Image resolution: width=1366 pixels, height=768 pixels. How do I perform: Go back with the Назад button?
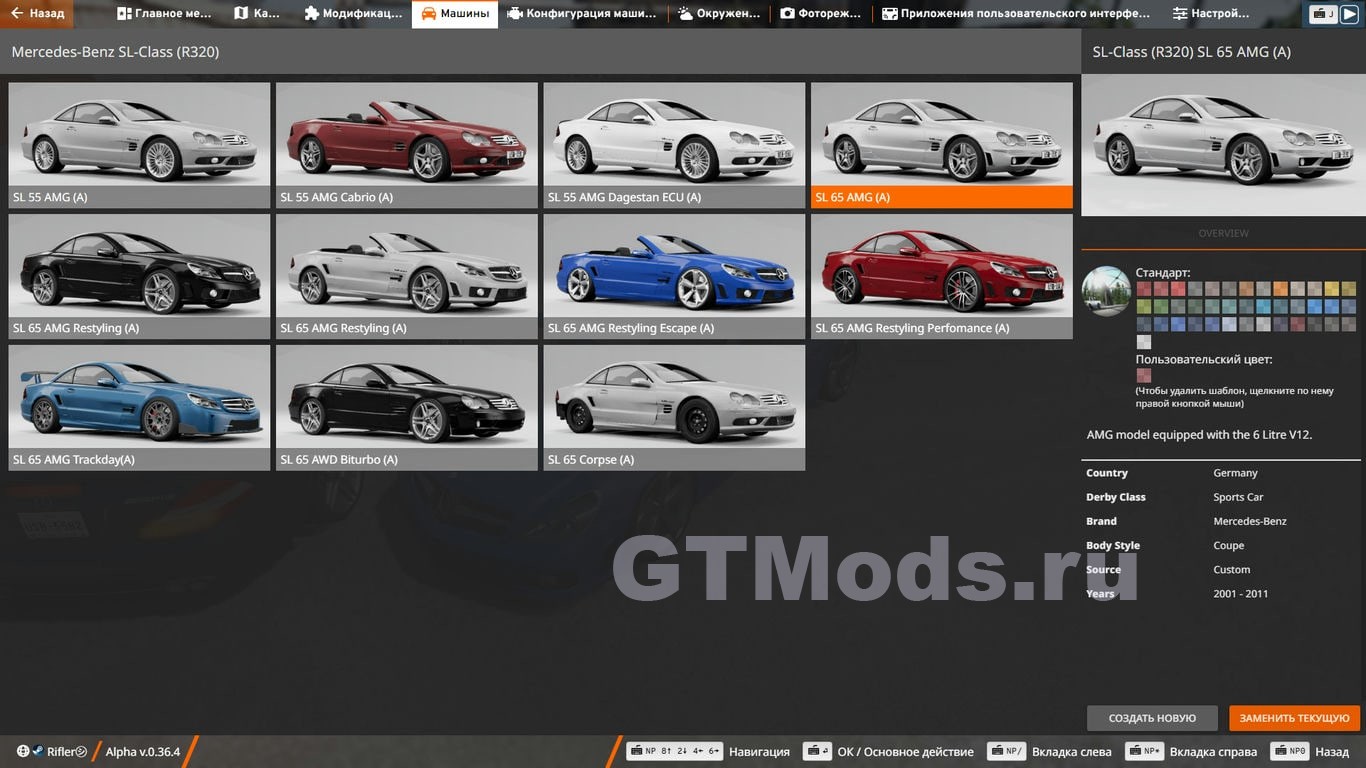tap(37, 14)
